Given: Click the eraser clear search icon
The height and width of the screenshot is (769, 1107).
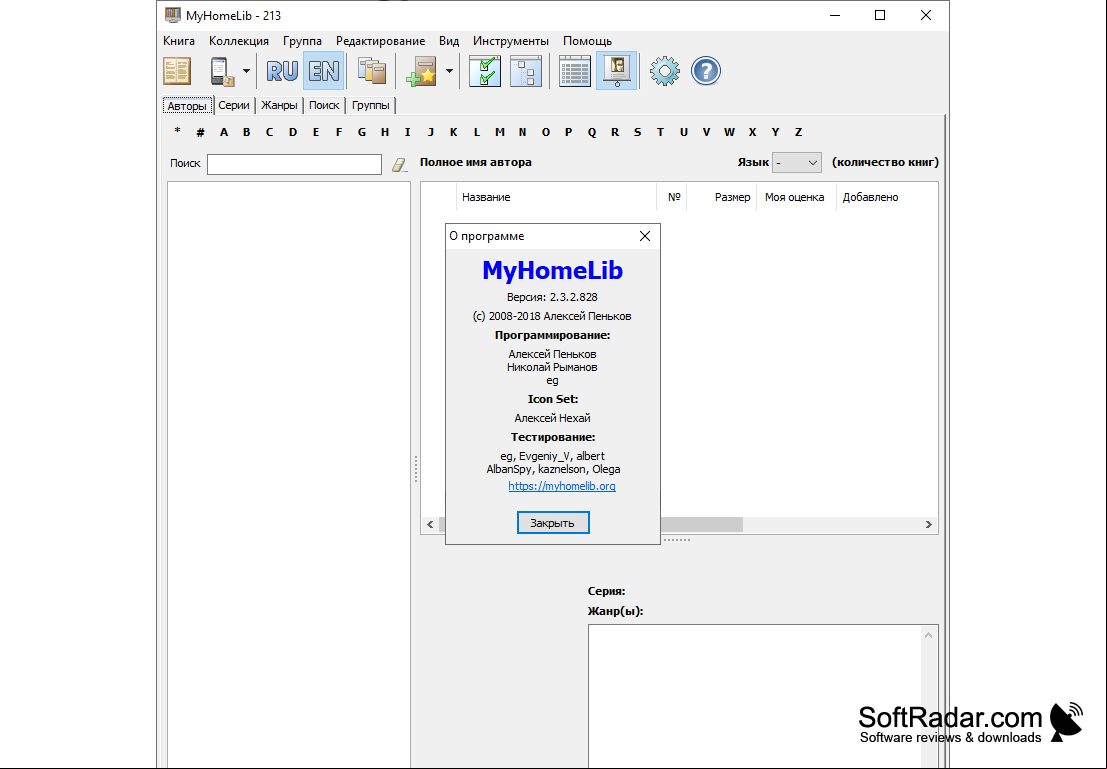Looking at the screenshot, I should click(400, 165).
